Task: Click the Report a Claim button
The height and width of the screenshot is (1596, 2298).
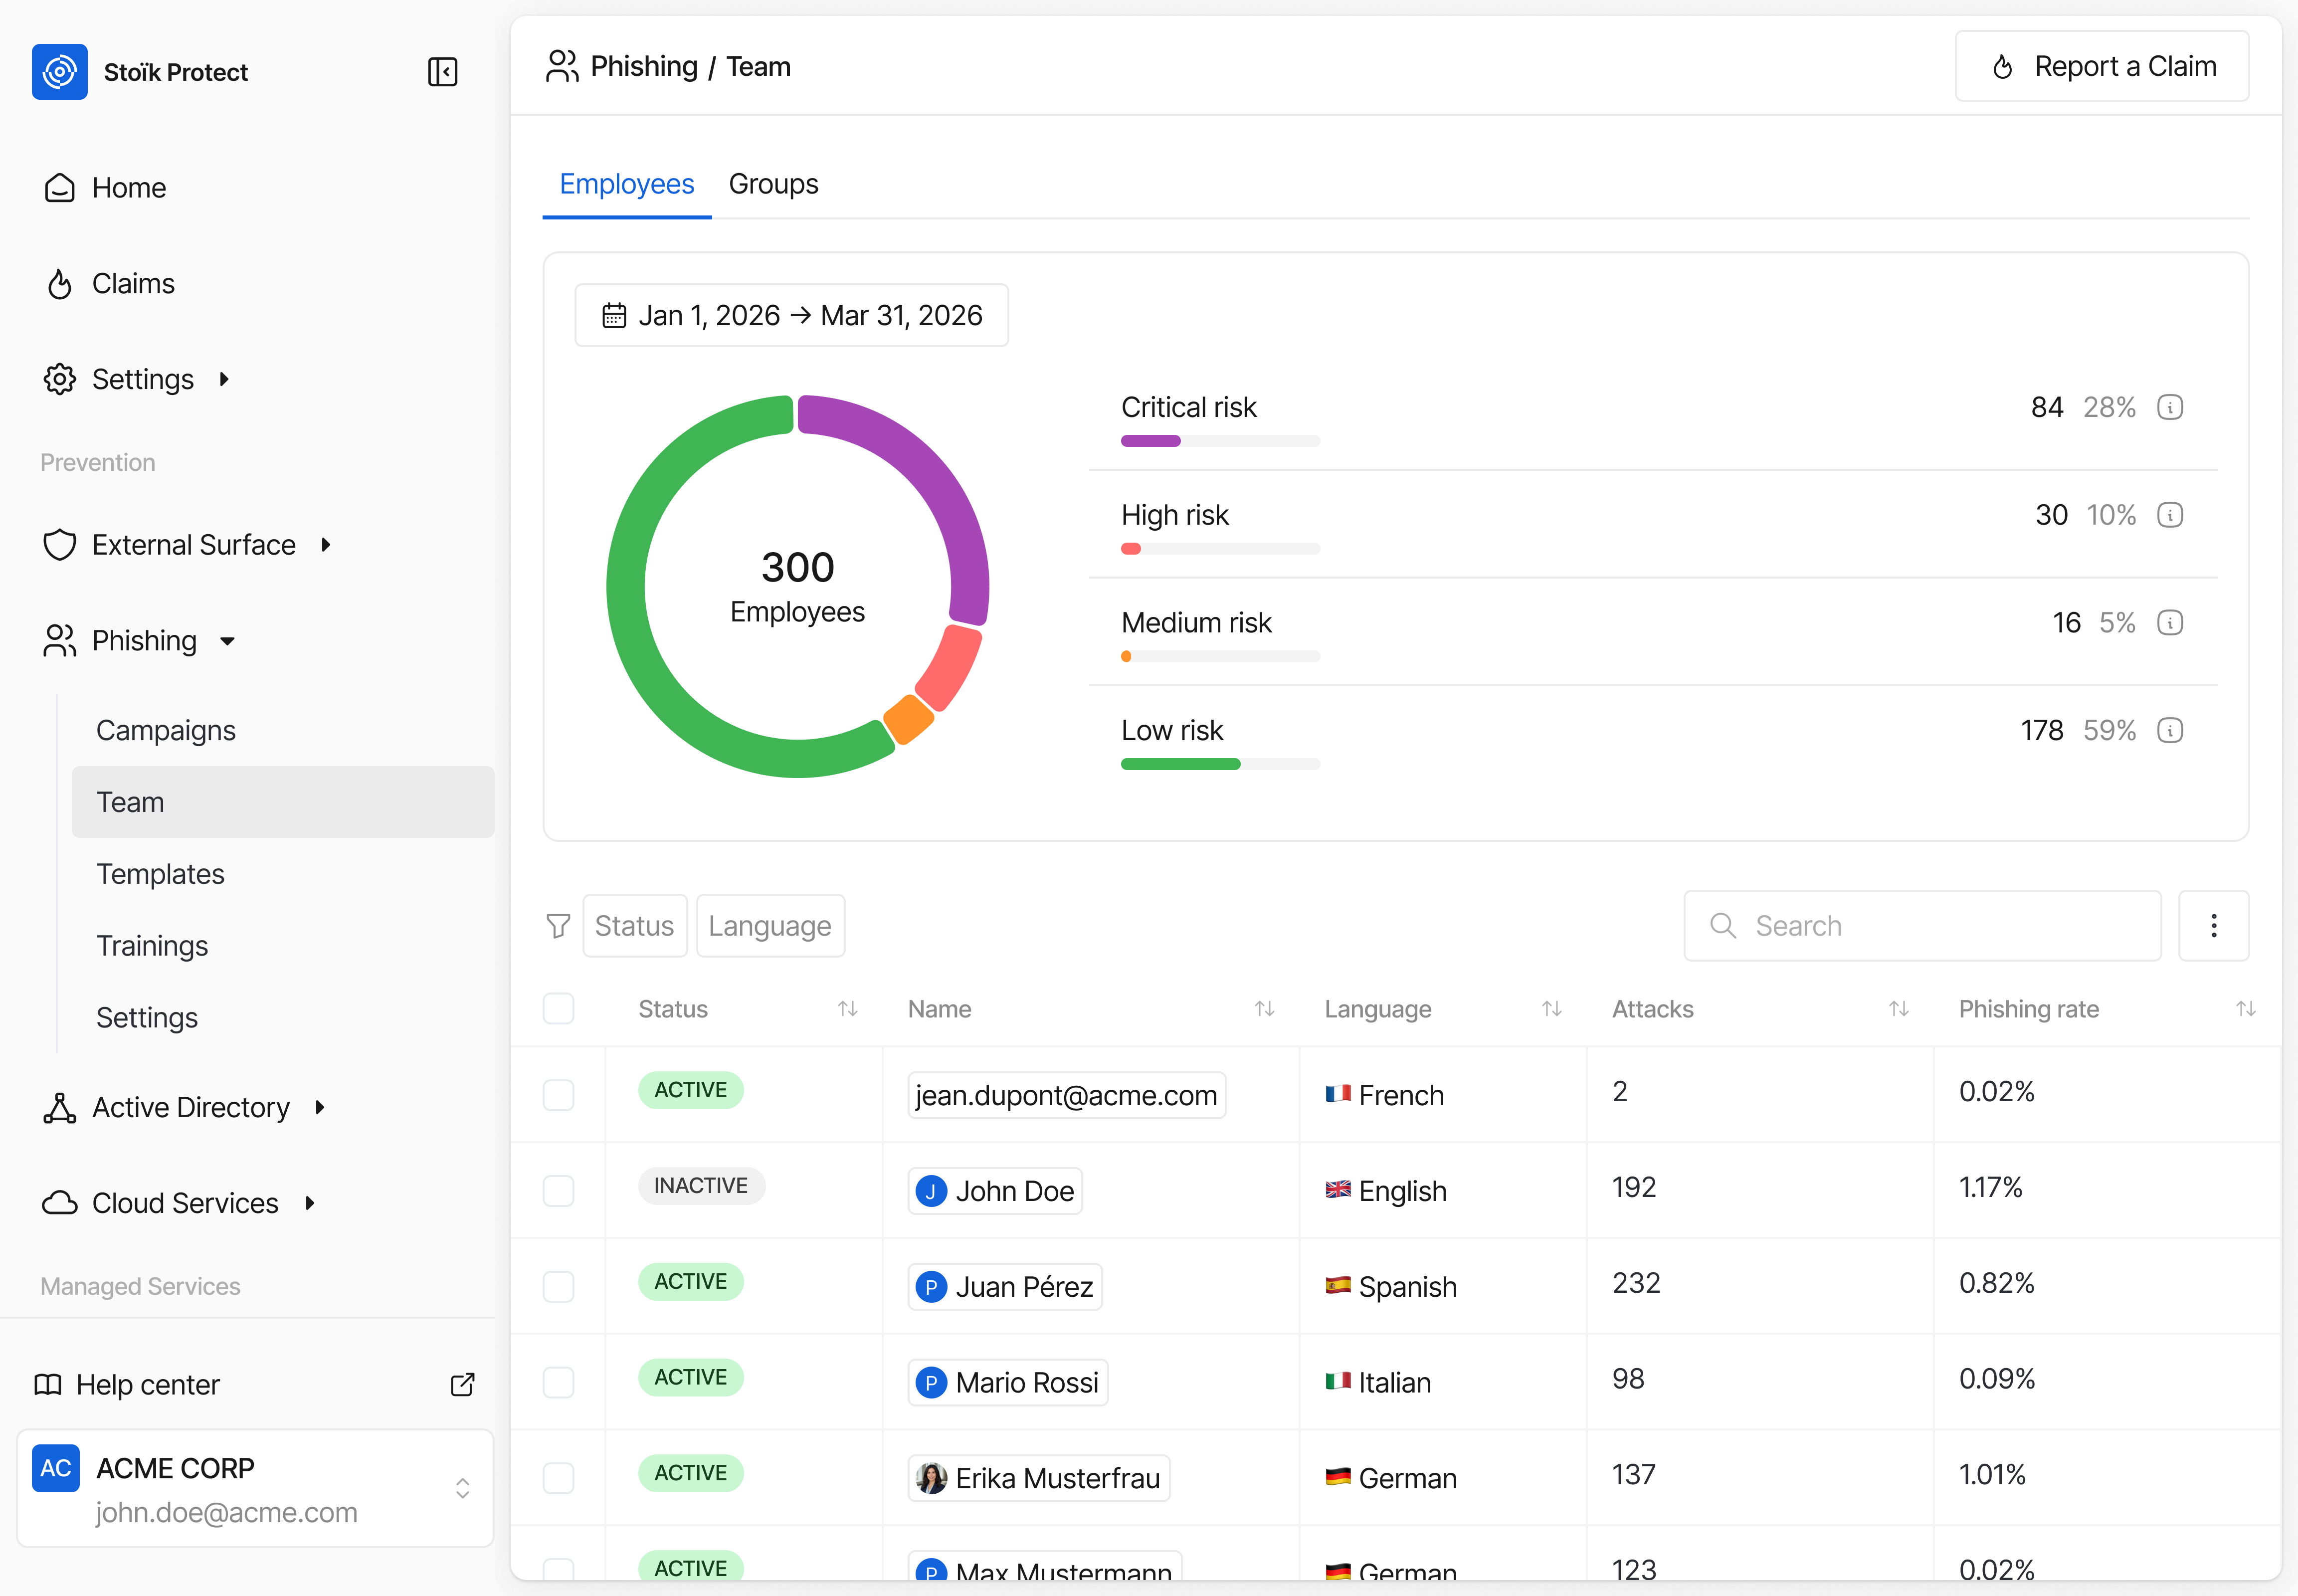Action: (2101, 67)
